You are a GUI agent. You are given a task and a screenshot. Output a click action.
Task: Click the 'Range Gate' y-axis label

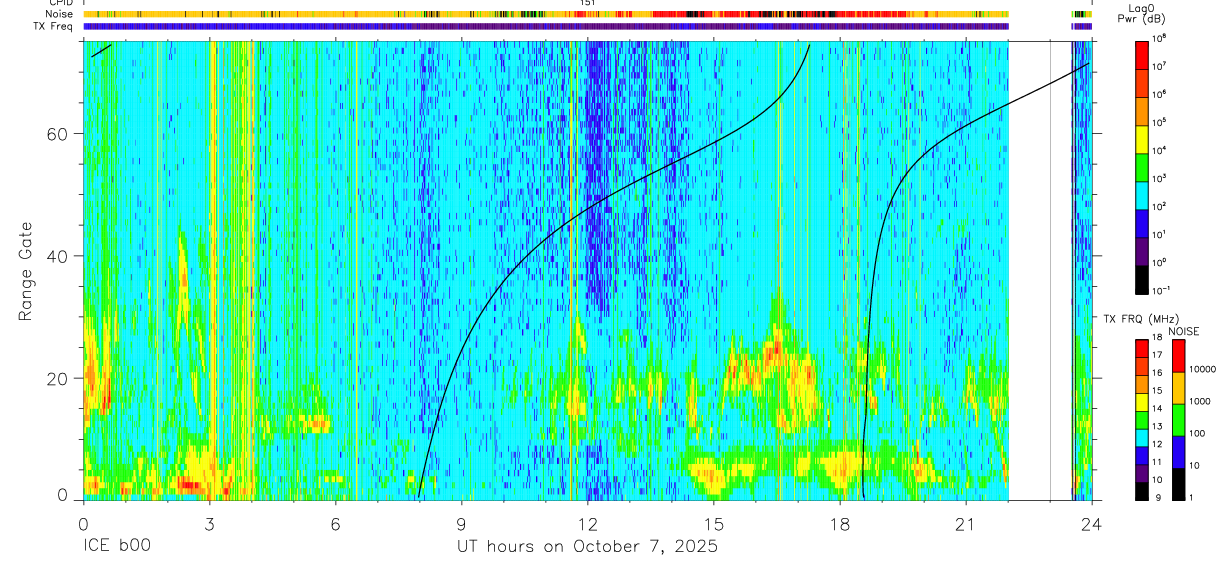(x=24, y=270)
